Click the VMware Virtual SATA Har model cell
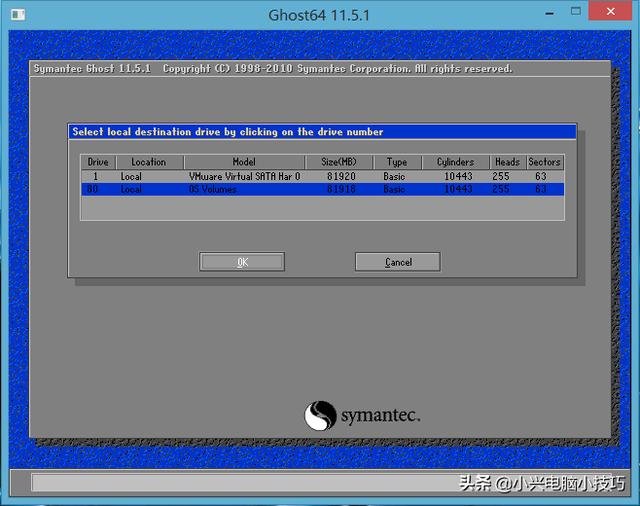 [244, 176]
